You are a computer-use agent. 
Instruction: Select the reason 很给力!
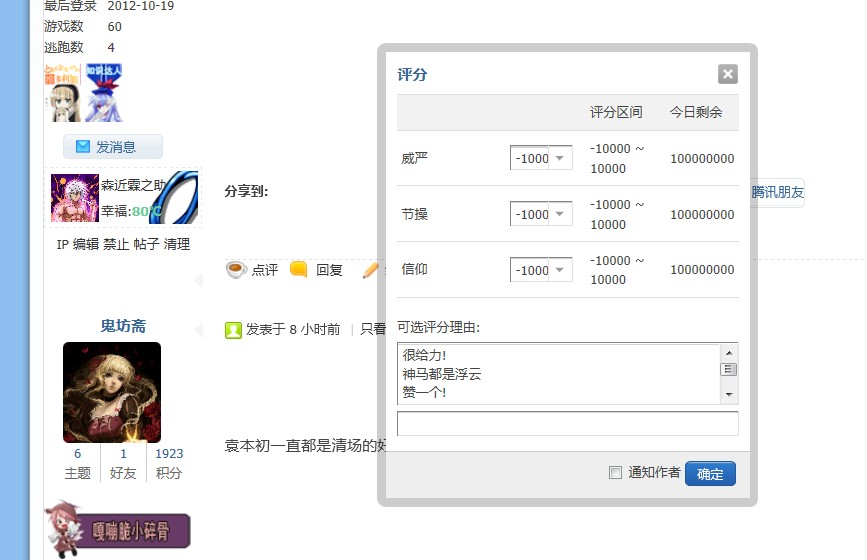pyautogui.click(x=424, y=355)
